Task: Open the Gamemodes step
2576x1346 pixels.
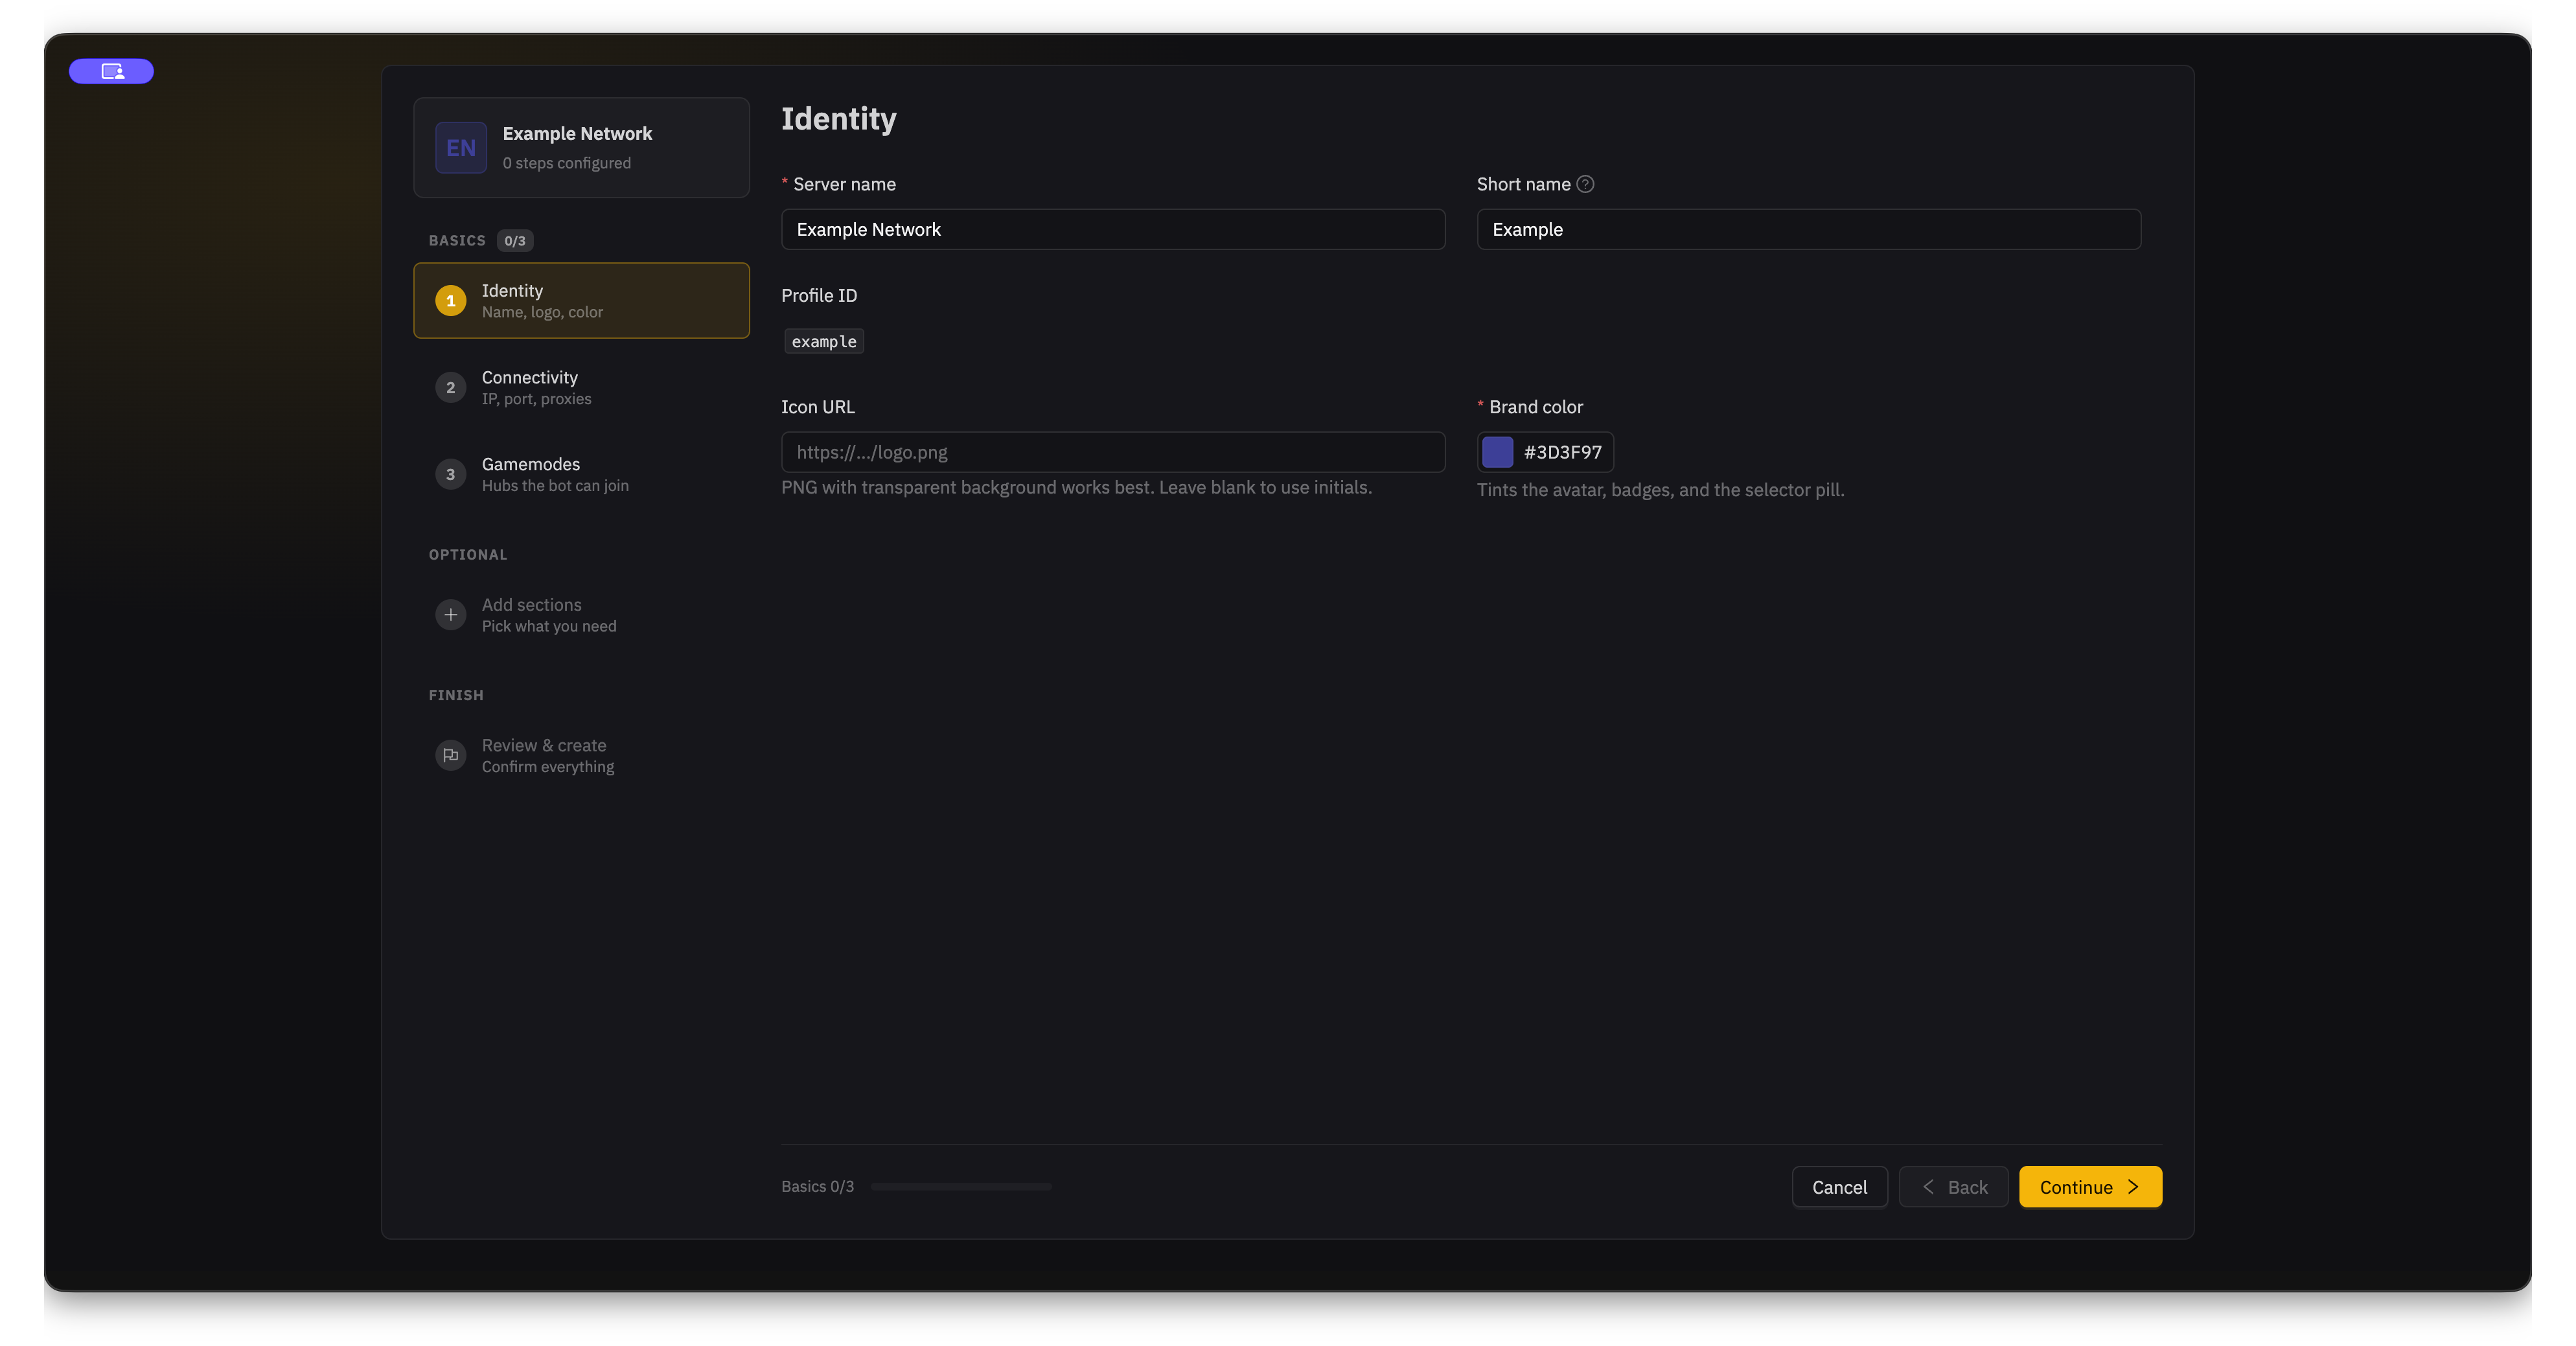Action: (581, 474)
